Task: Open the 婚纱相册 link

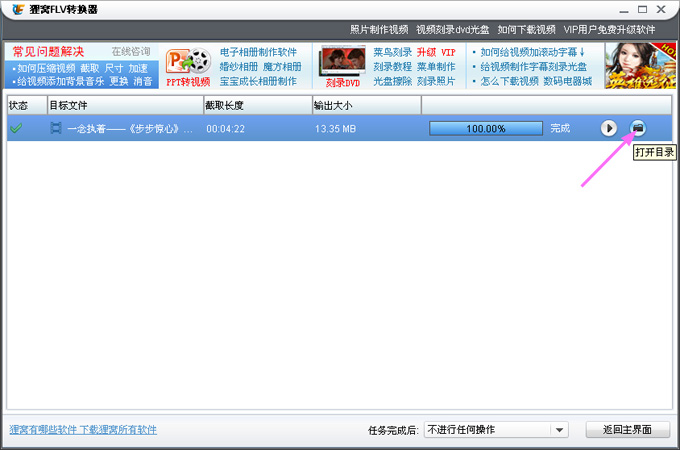Action: pos(239,67)
